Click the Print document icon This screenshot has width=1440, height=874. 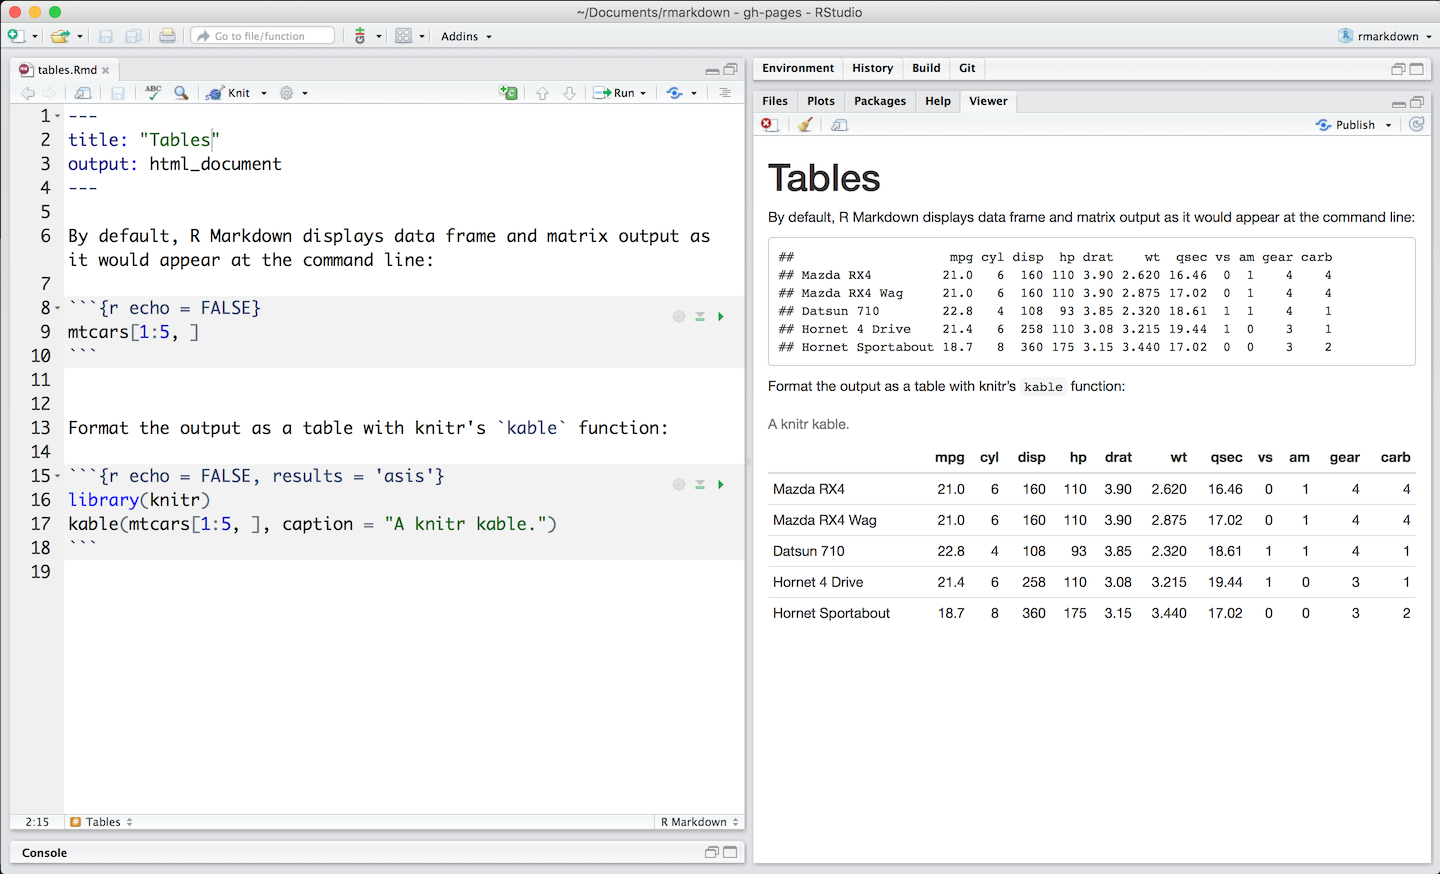(x=167, y=36)
